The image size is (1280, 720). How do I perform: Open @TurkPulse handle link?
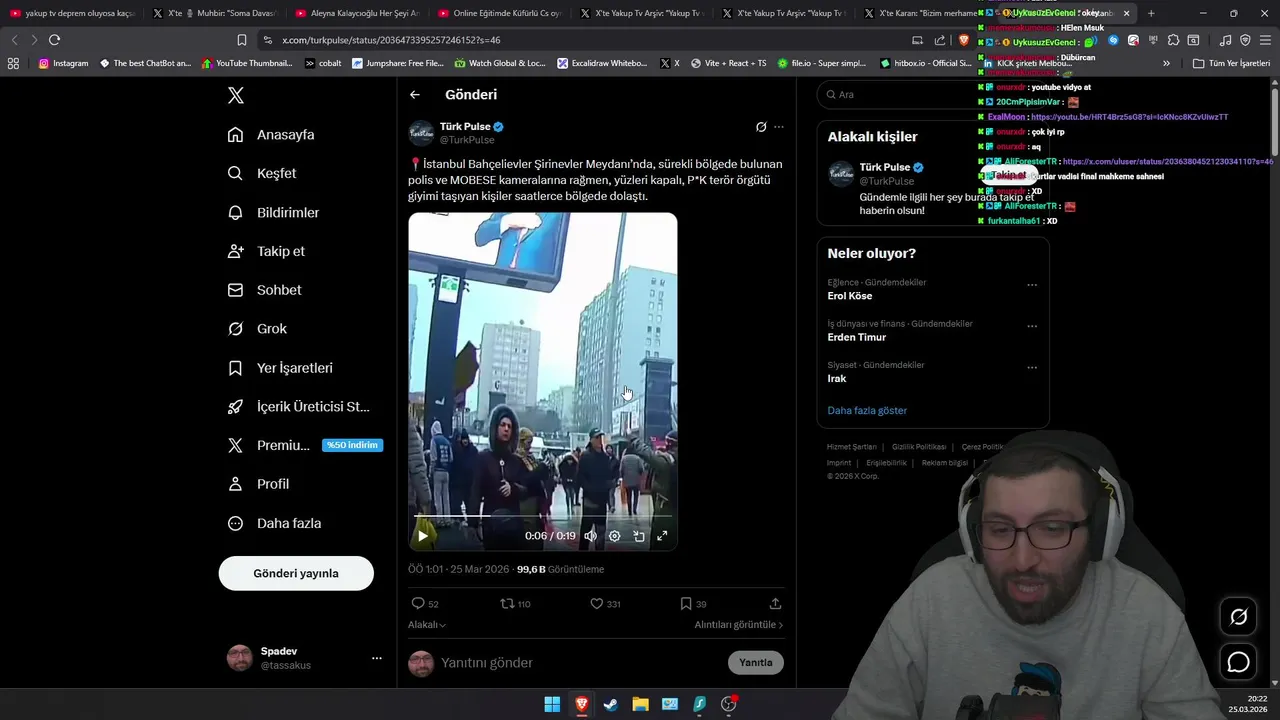click(467, 140)
